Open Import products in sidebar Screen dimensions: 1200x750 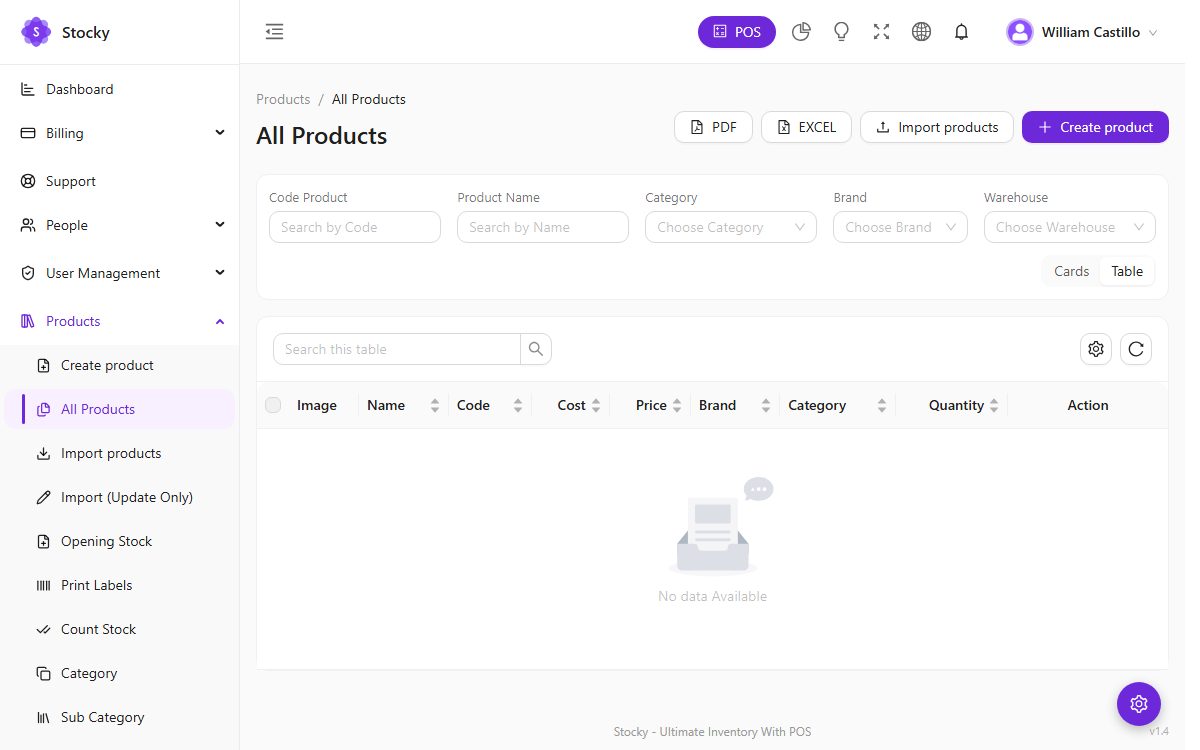click(120, 453)
